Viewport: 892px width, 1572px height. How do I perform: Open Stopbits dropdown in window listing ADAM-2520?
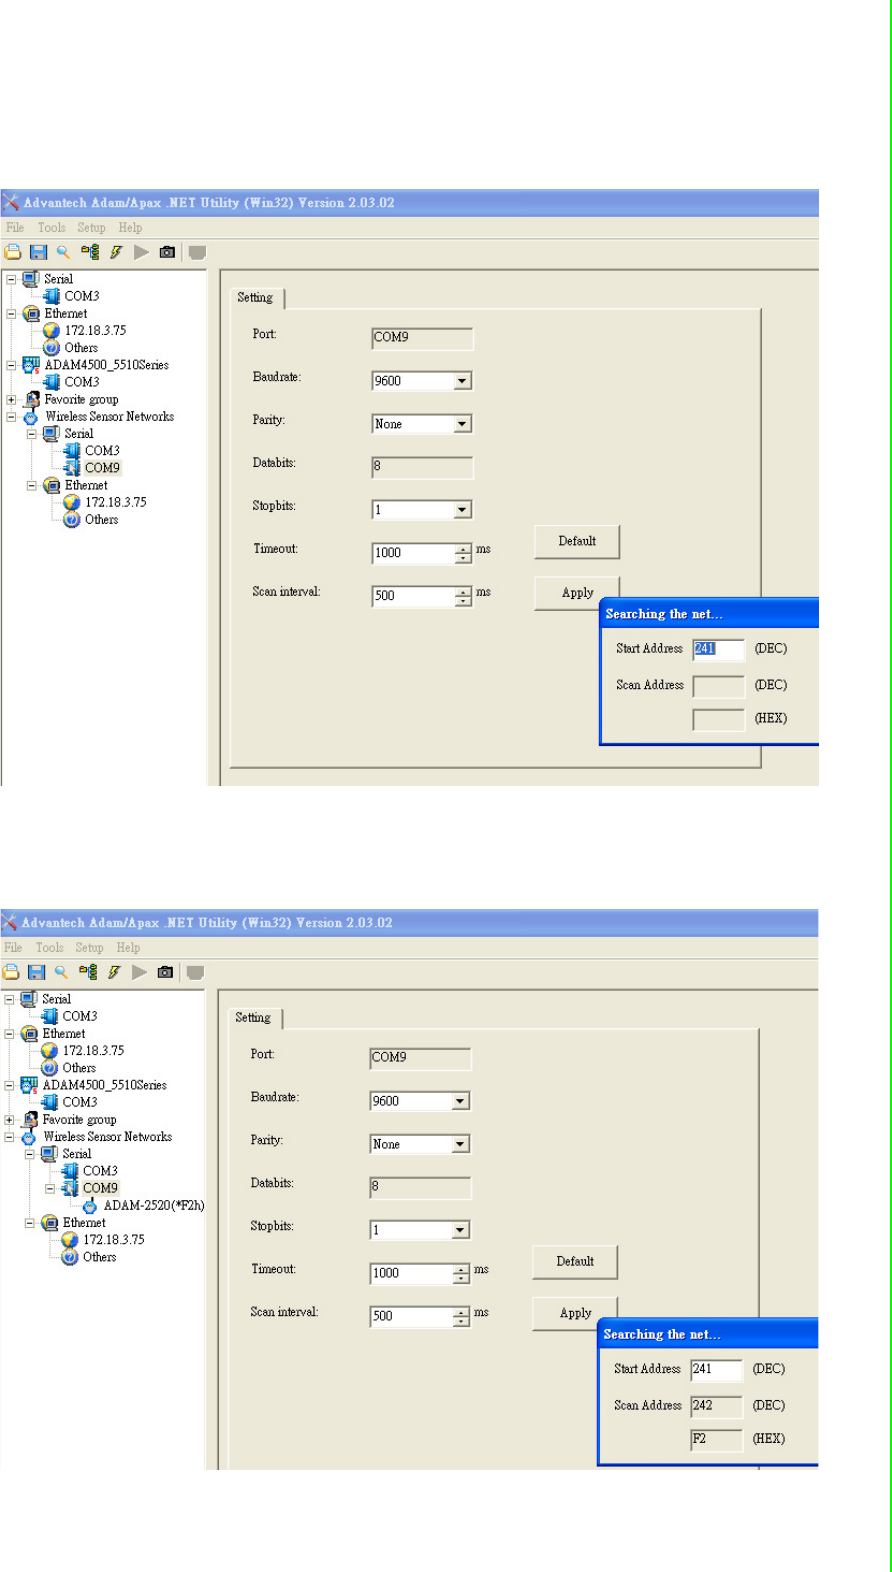click(460, 1230)
